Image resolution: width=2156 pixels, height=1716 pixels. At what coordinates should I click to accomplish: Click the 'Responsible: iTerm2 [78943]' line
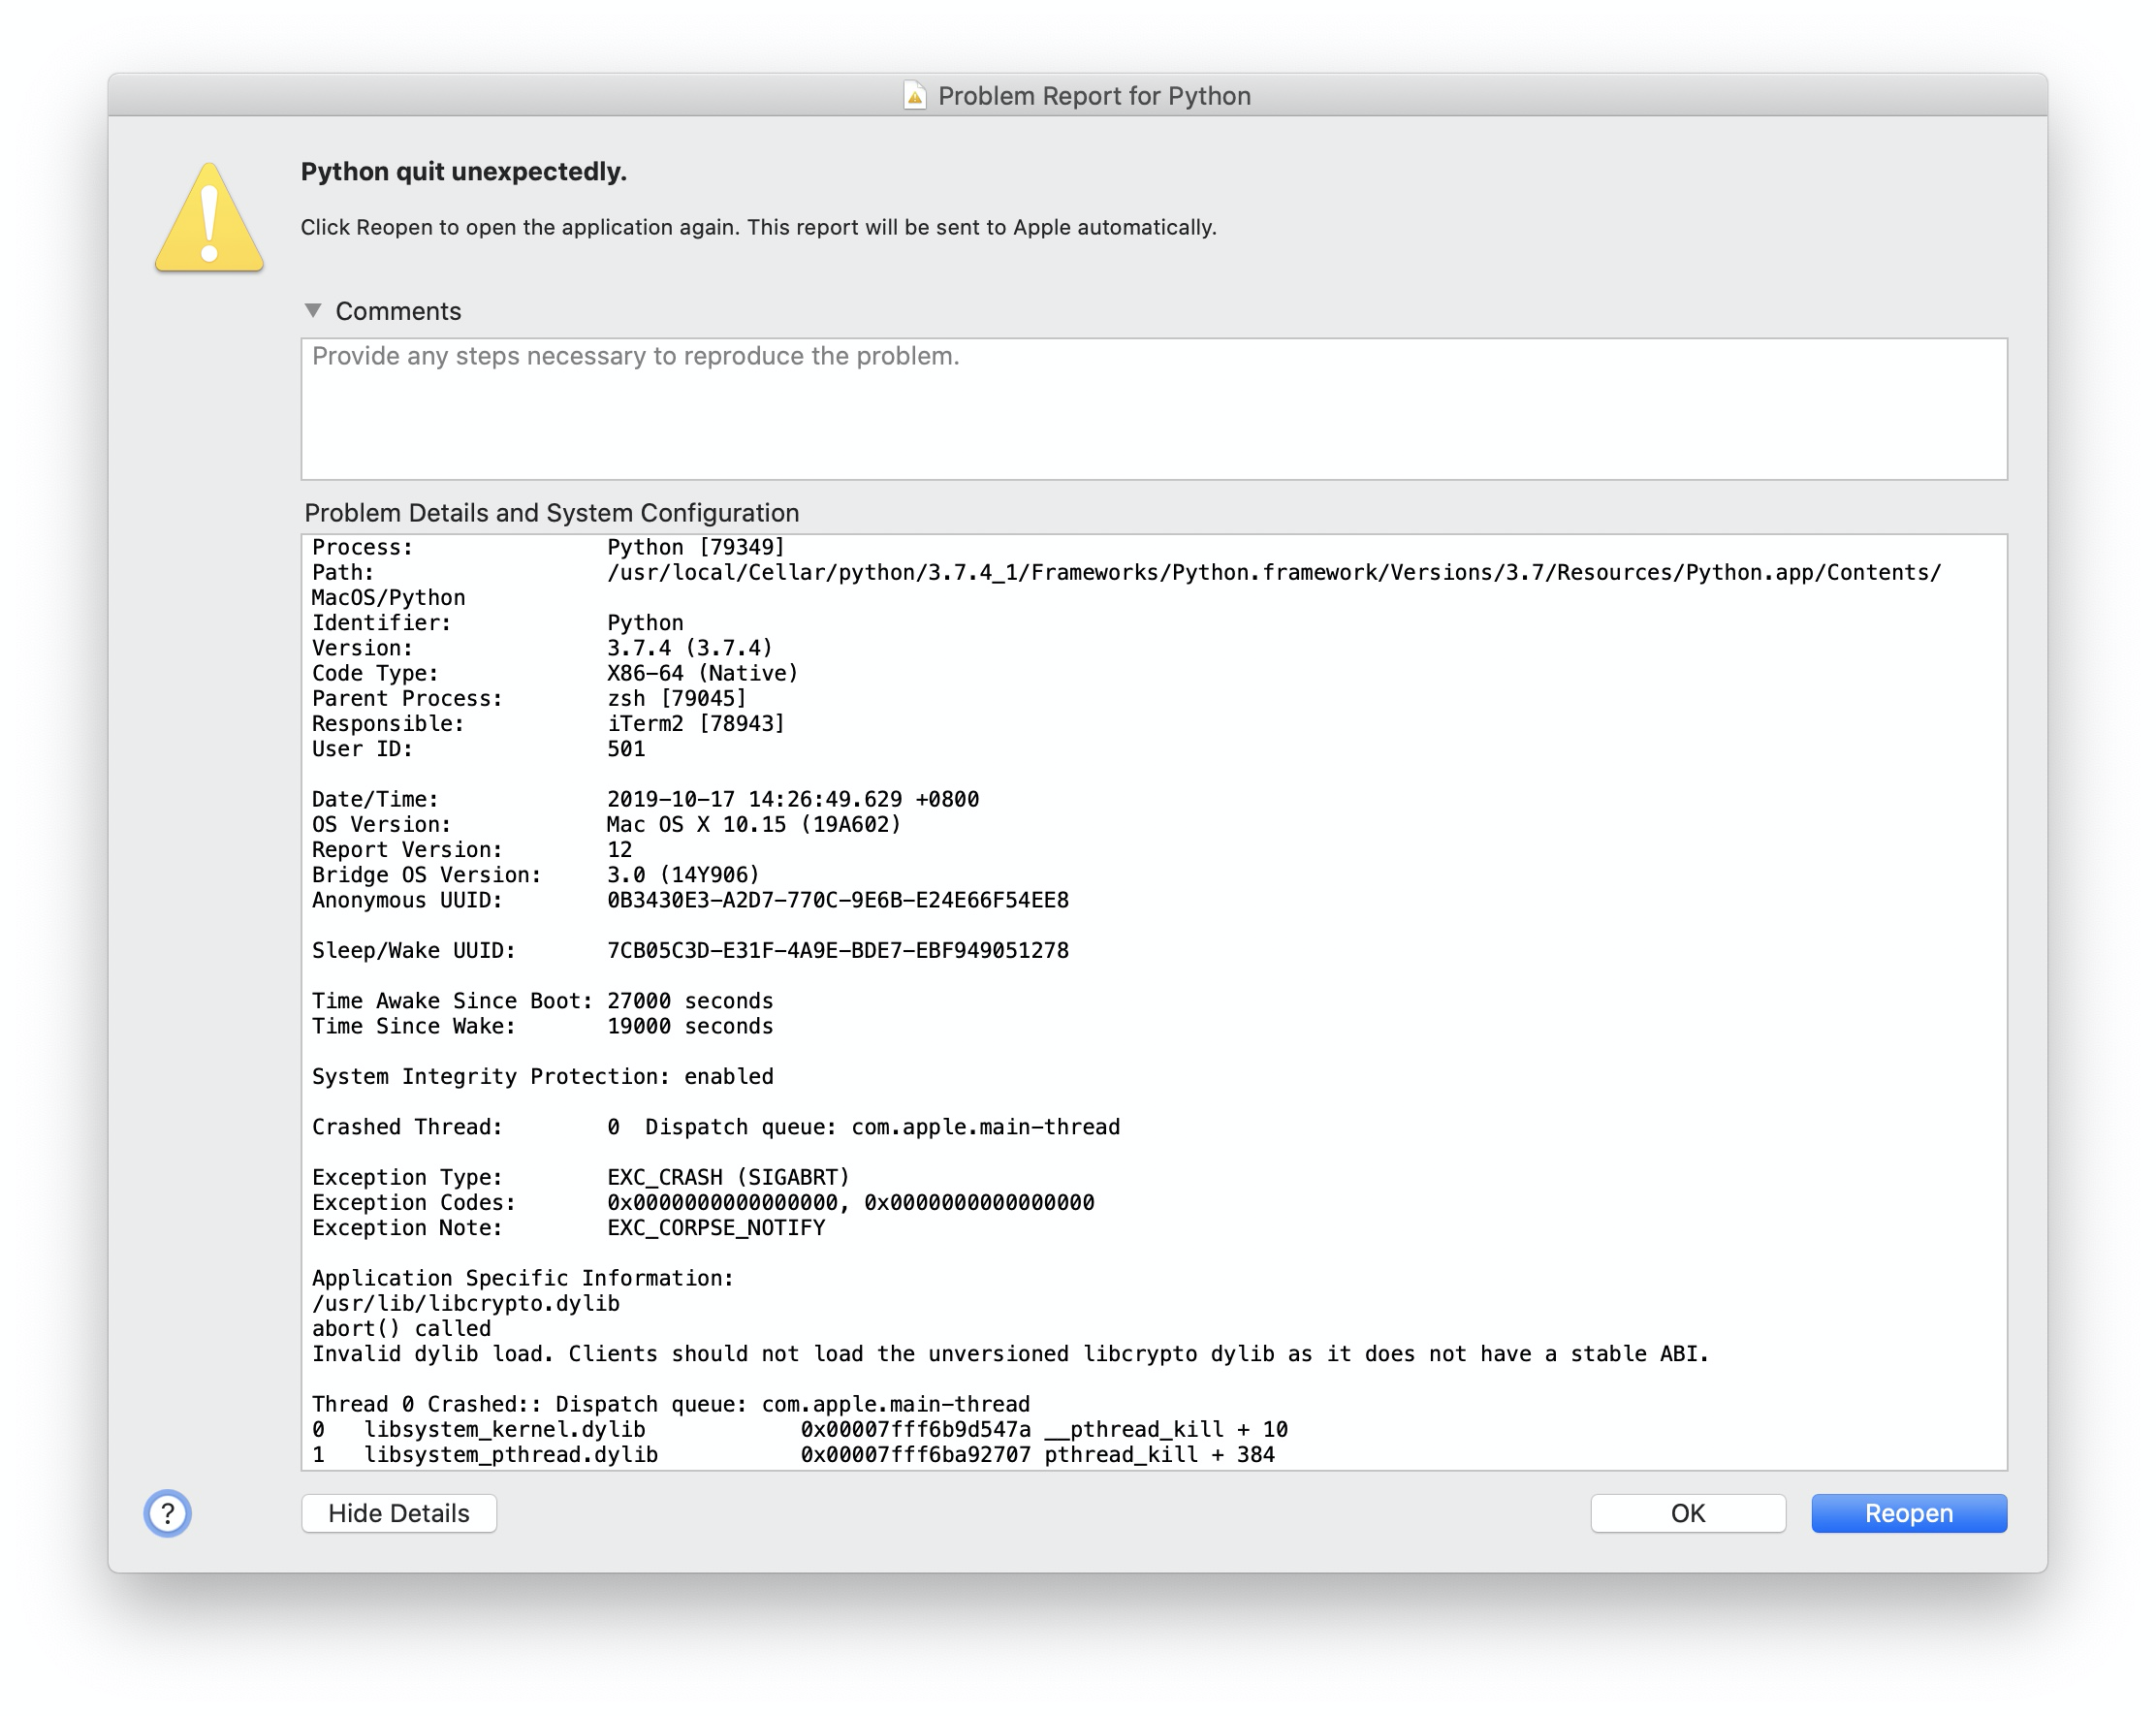point(548,723)
